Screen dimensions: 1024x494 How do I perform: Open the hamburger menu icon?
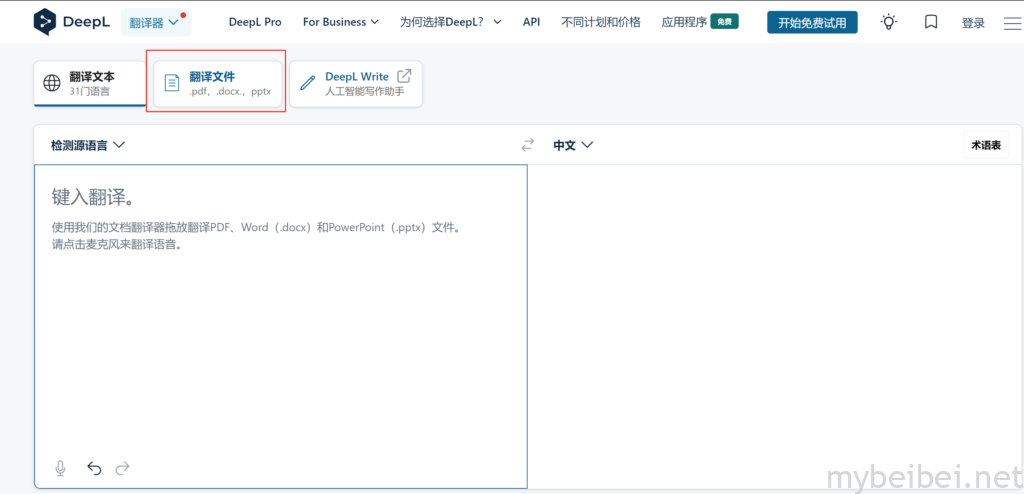tap(1012, 23)
